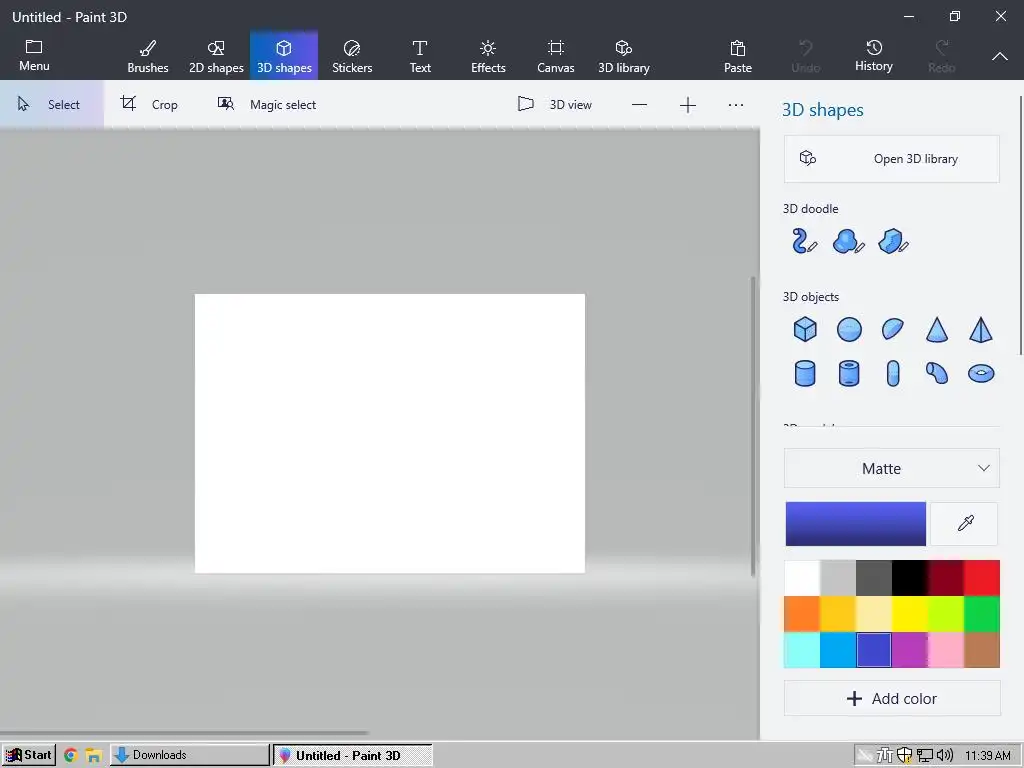Select the Sharp edge 3D doodle
This screenshot has height=768, width=1024.
pos(893,241)
